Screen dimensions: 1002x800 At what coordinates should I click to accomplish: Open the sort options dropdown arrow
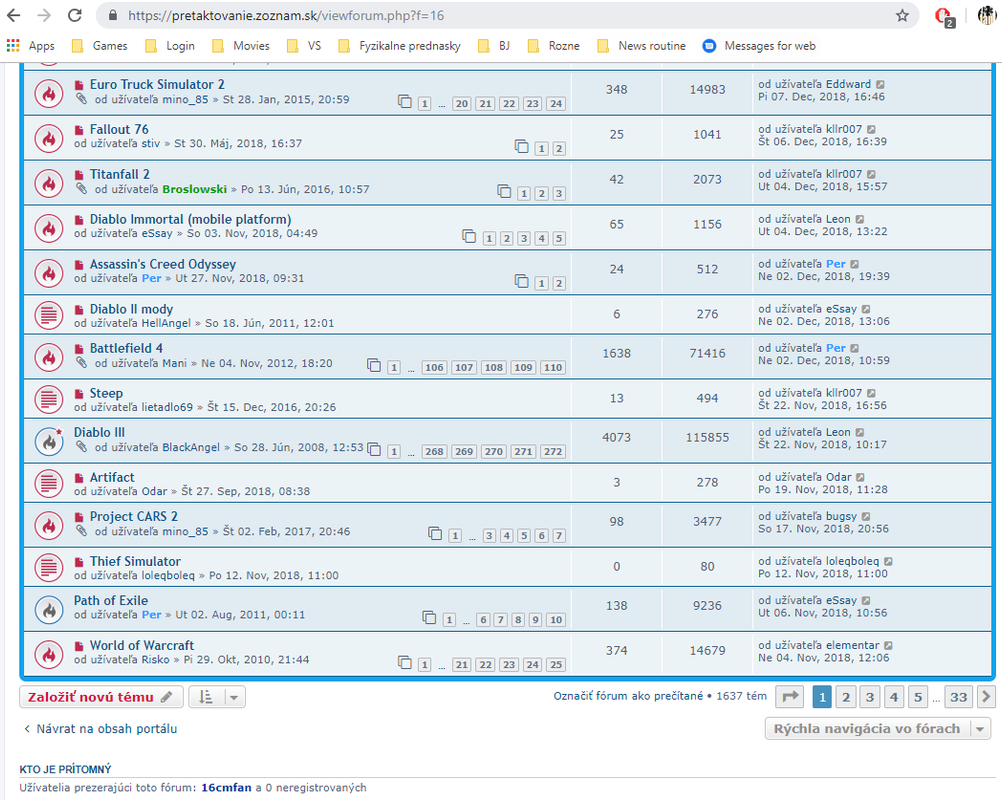click(x=234, y=697)
